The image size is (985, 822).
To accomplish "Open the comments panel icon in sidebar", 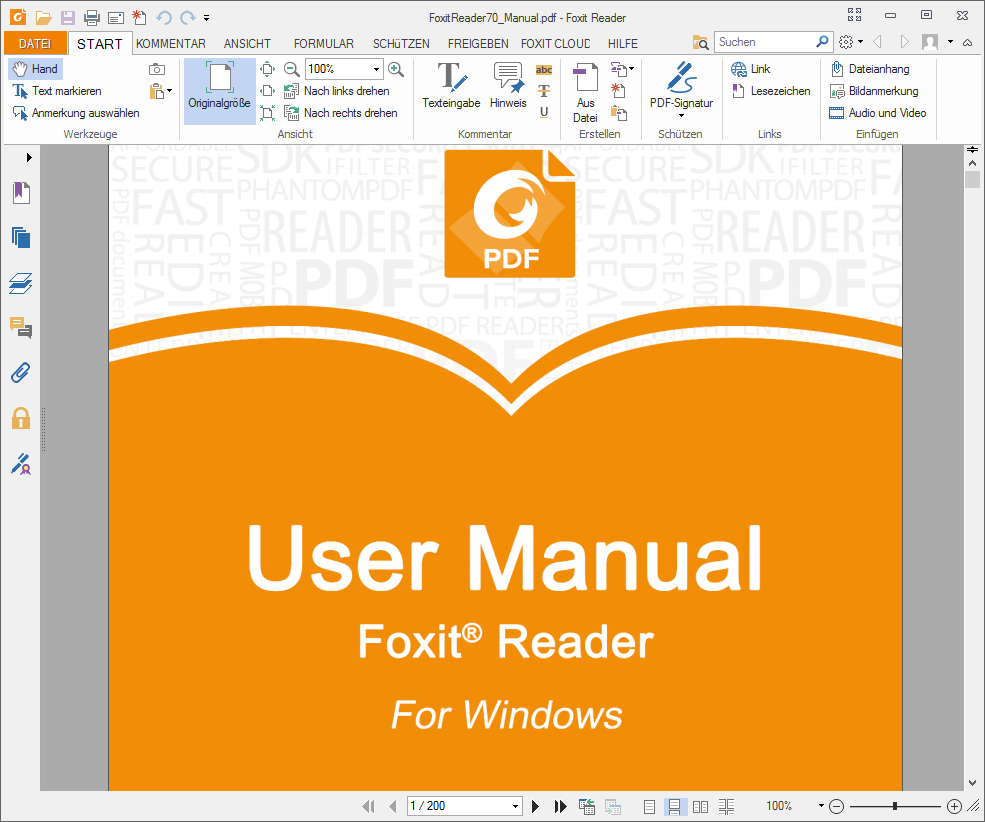I will (21, 328).
